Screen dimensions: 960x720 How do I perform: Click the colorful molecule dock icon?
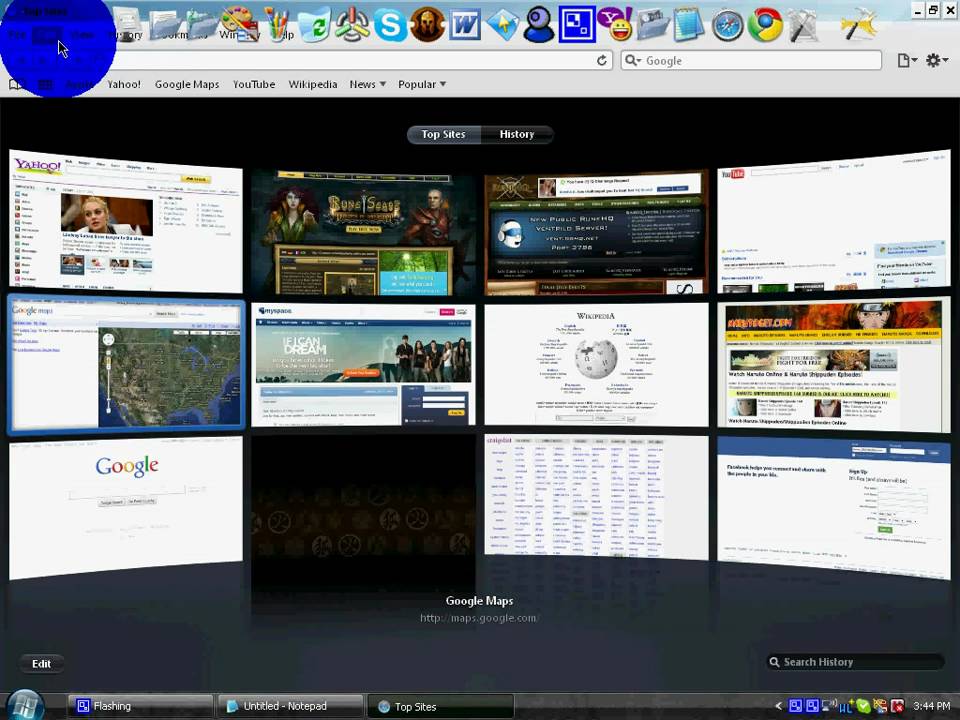[352, 25]
